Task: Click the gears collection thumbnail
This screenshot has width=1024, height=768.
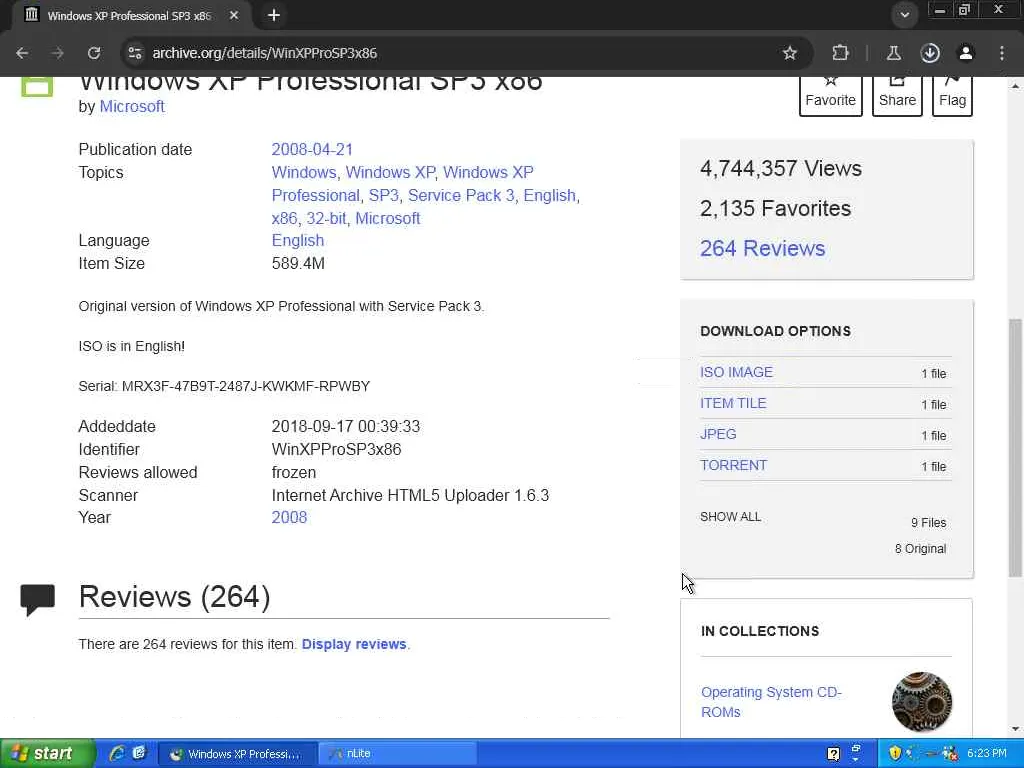Action: (921, 702)
